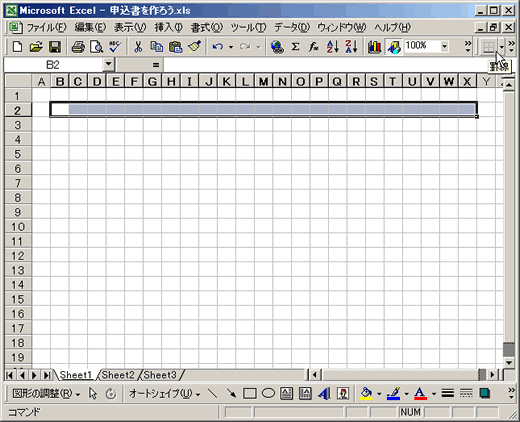This screenshot has height=422, width=520.
Task: Open the 図形の調整(R) button
Action: pos(46,394)
